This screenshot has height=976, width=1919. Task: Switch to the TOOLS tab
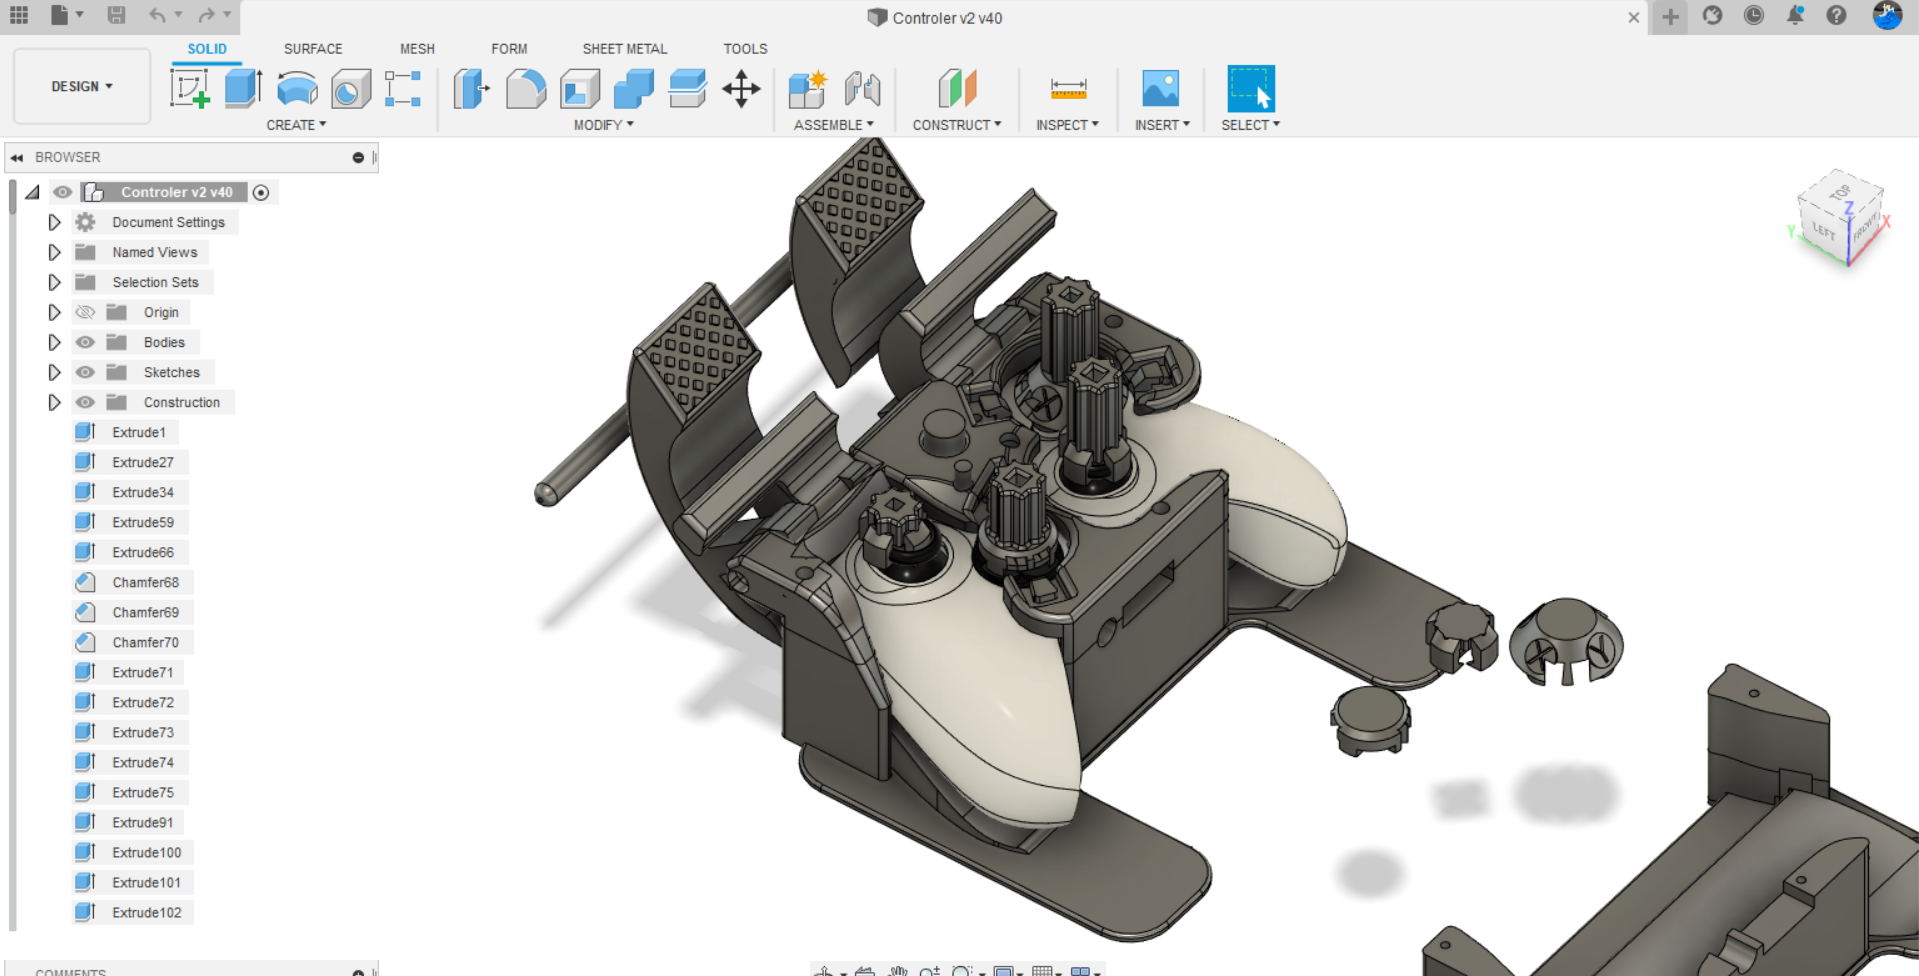click(x=745, y=48)
